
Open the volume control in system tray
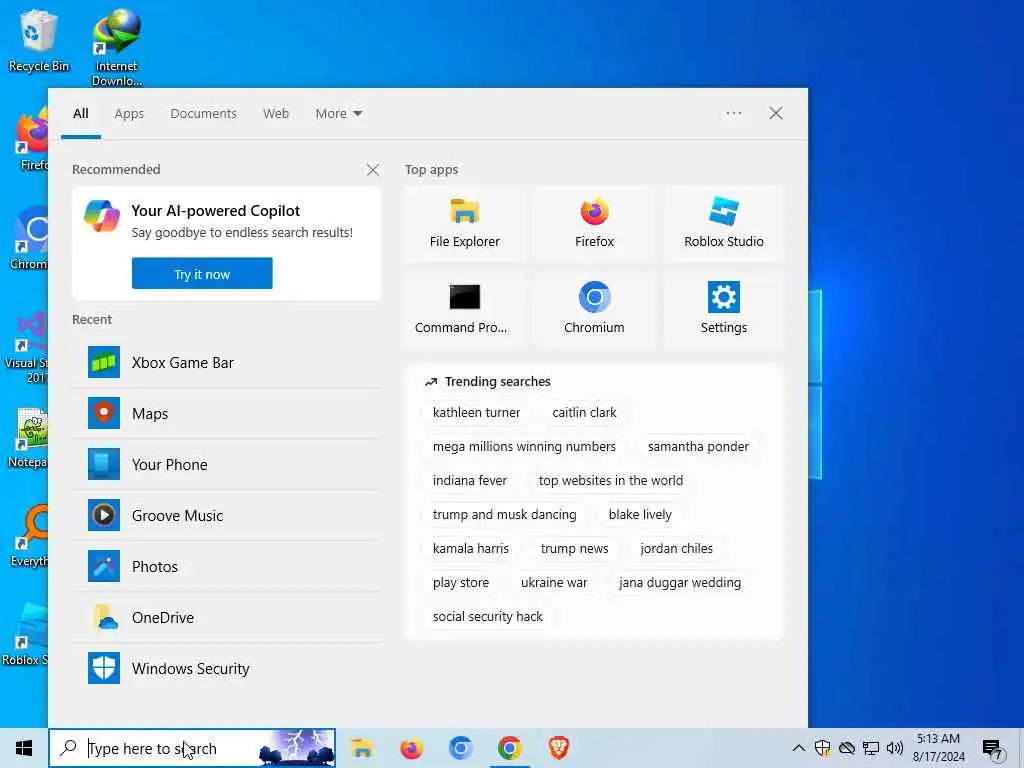coord(895,748)
